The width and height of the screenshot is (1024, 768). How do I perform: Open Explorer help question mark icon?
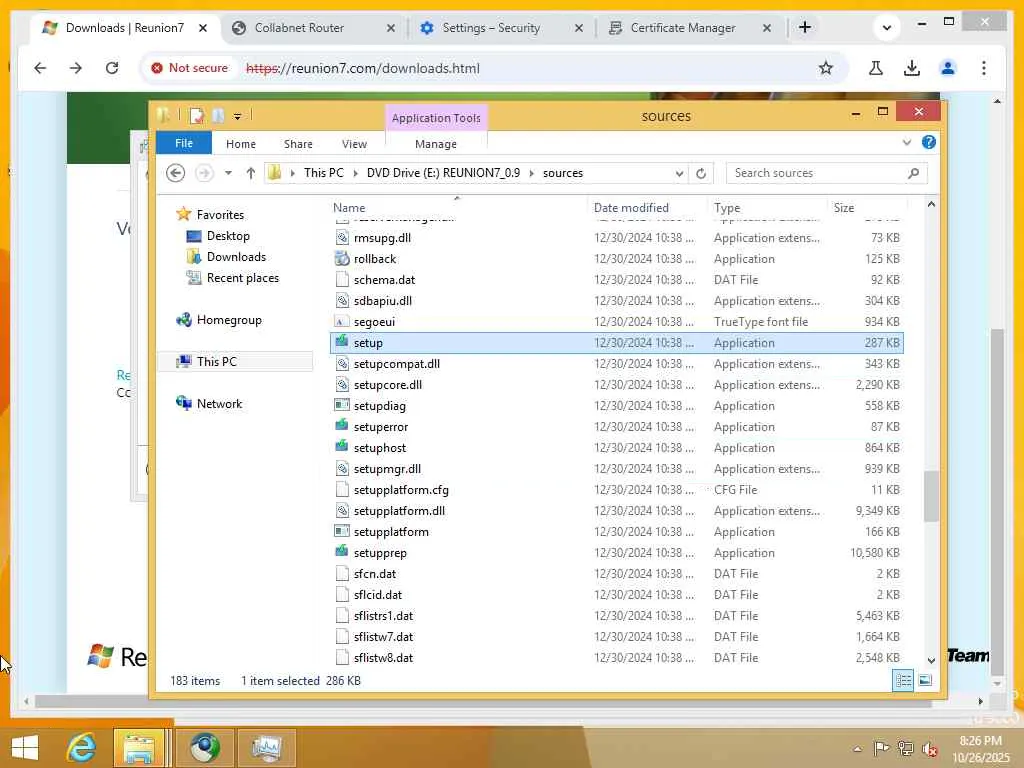(x=929, y=142)
